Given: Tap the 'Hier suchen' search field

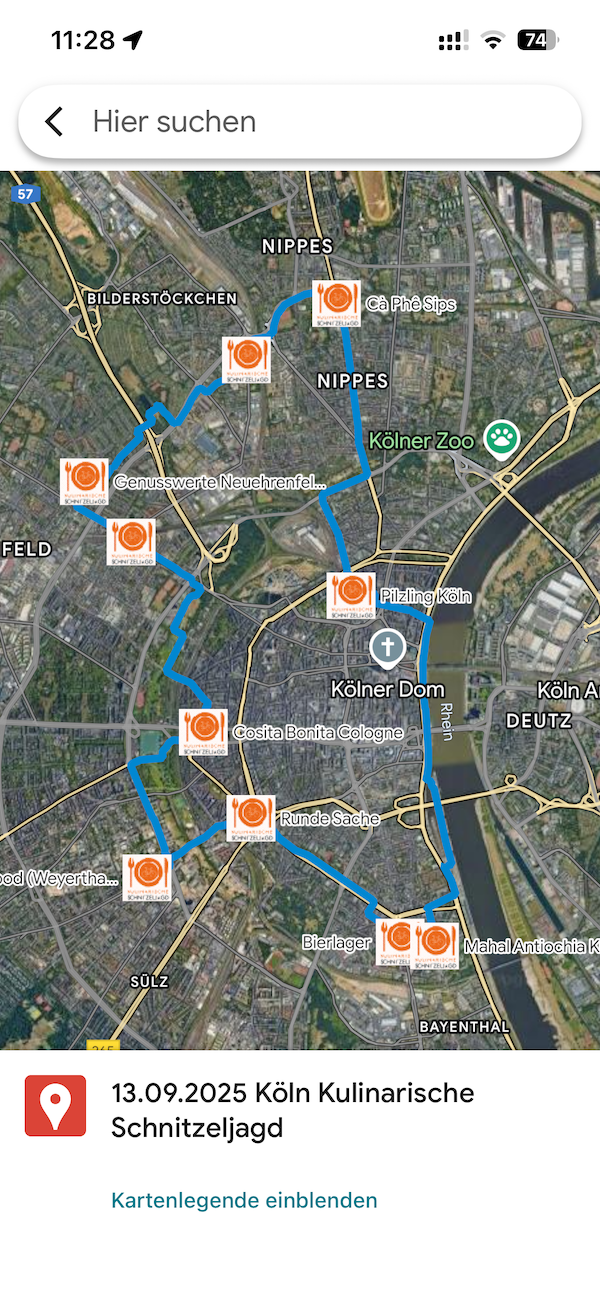Looking at the screenshot, I should [x=300, y=122].
